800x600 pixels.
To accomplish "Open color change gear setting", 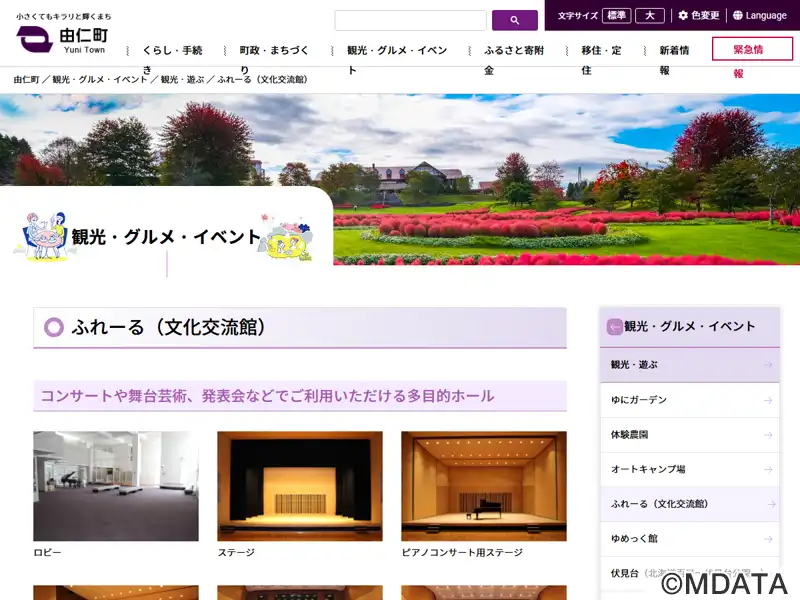I will [698, 16].
